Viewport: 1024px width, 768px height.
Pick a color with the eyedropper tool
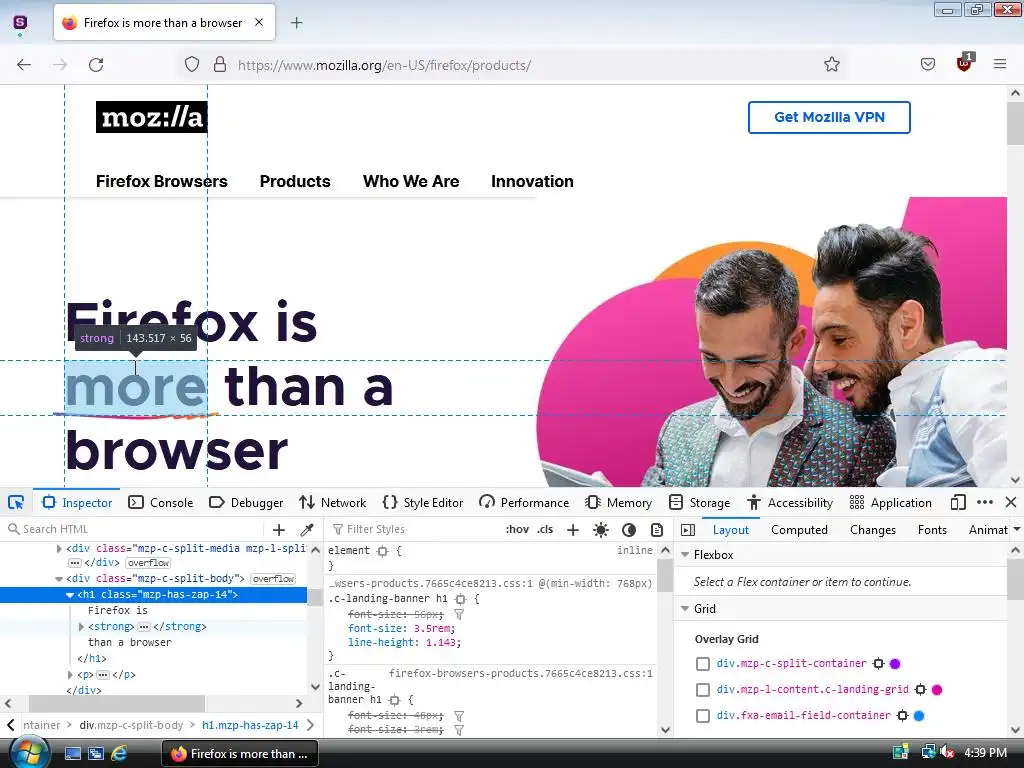pyautogui.click(x=307, y=530)
